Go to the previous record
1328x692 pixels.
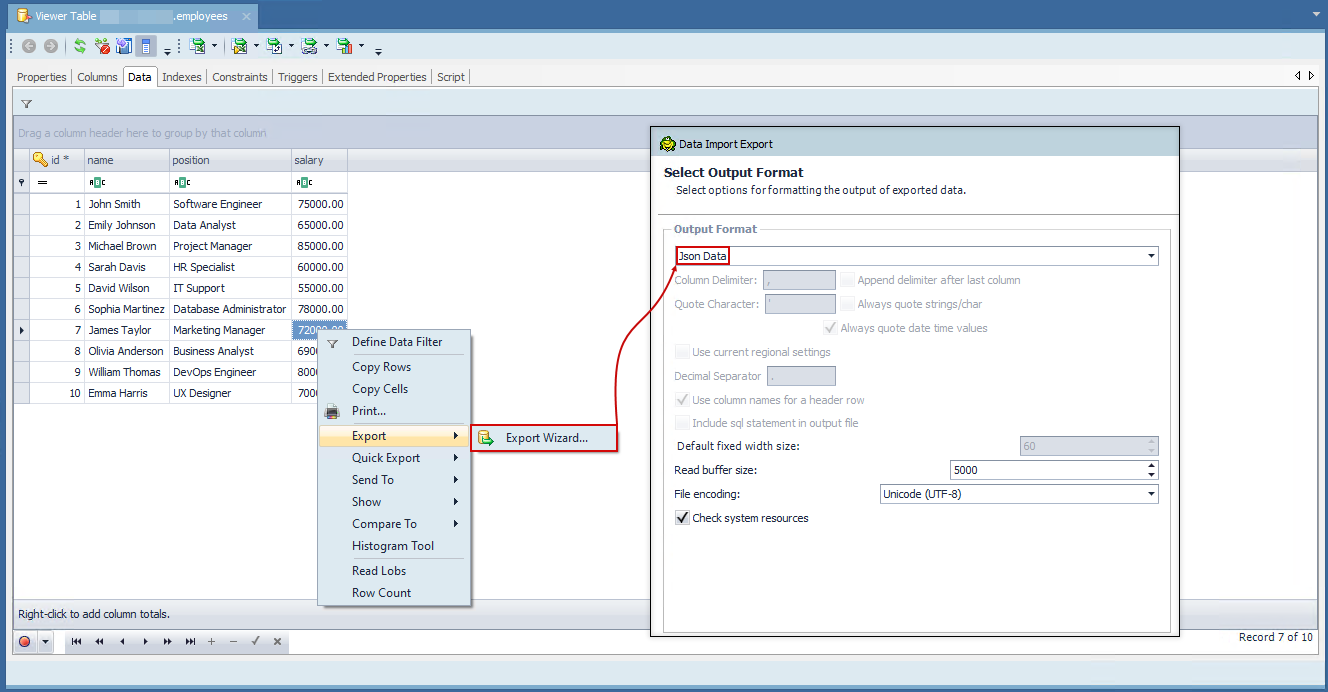click(x=122, y=642)
